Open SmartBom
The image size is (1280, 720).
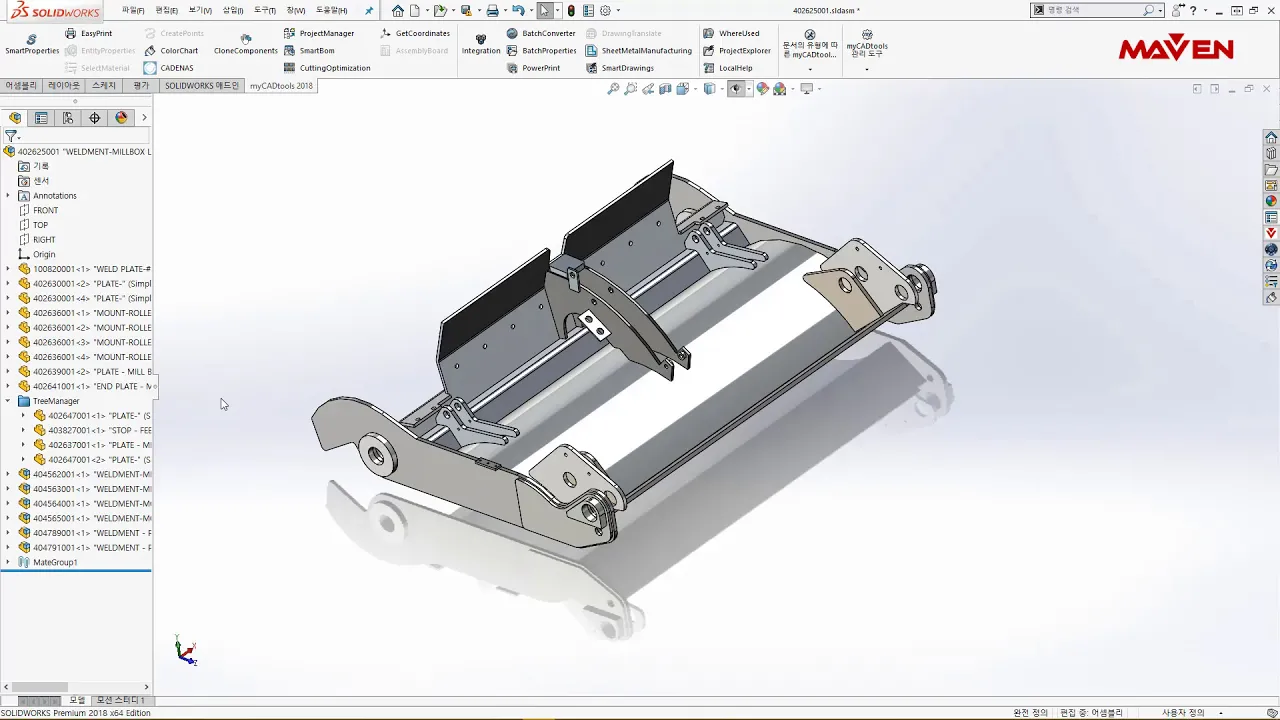pos(309,50)
